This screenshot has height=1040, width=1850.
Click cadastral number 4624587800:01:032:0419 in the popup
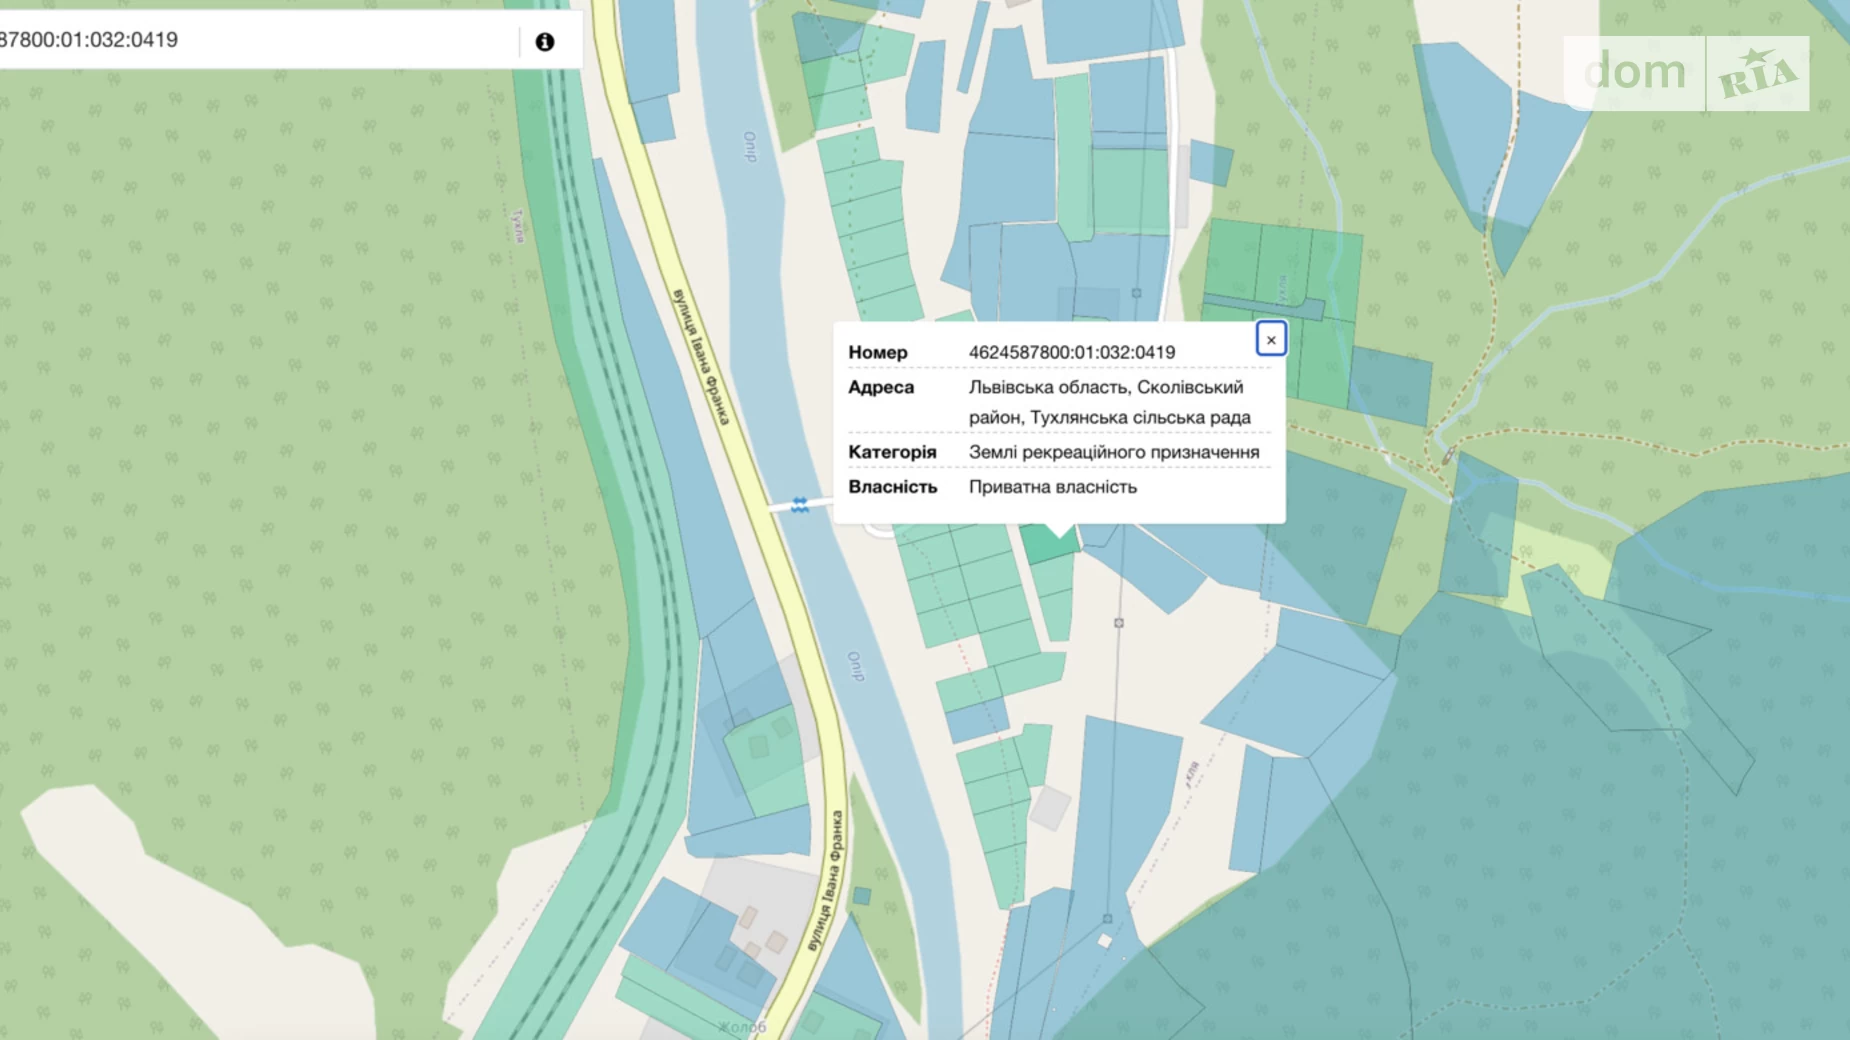(1071, 352)
